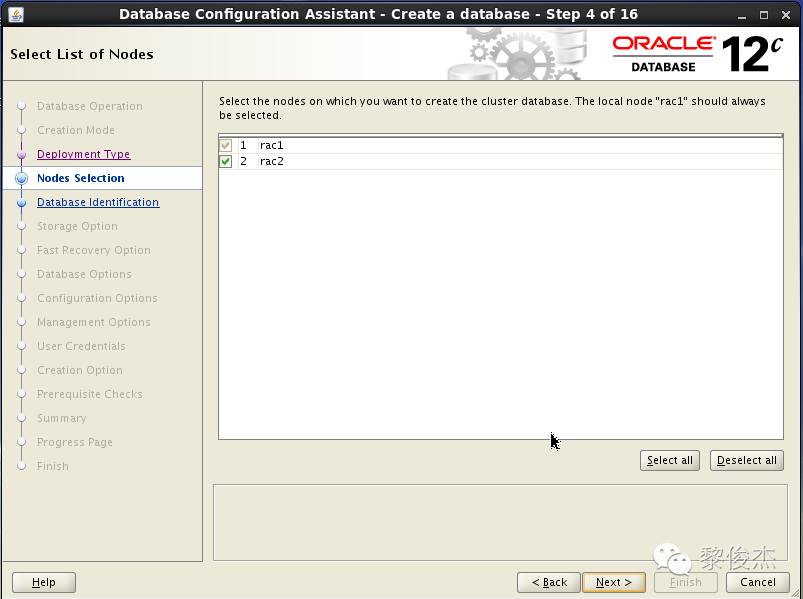The height and width of the screenshot is (599, 803).
Task: Click the Nodes Selection step bullet icon
Action: pos(22,178)
